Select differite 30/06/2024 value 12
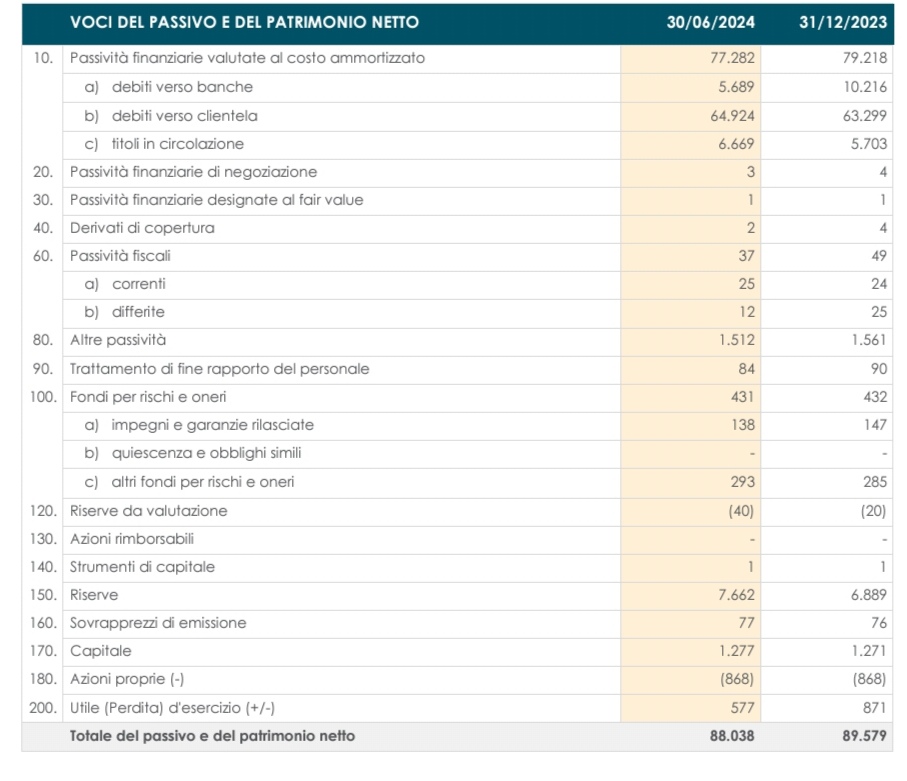Viewport: 907px width, 781px height. click(747, 312)
